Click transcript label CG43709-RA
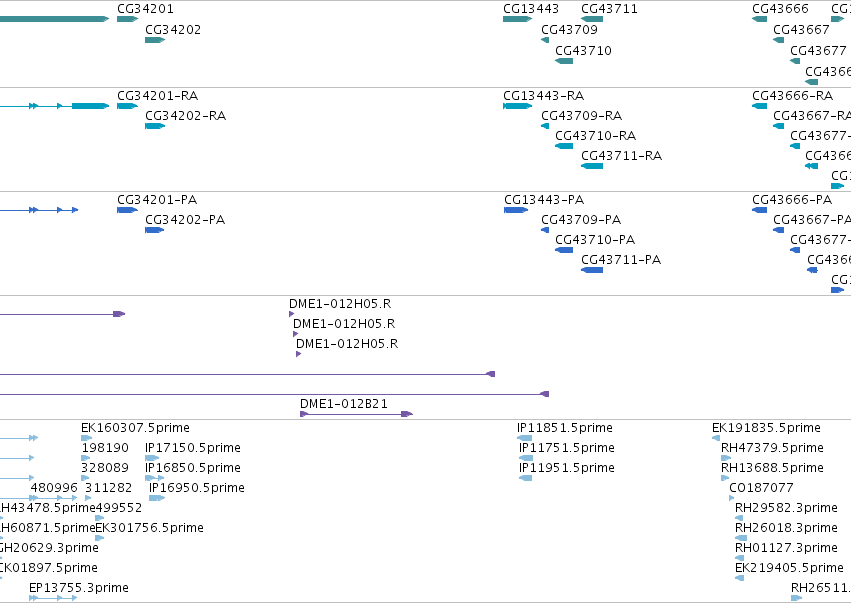 (582, 116)
